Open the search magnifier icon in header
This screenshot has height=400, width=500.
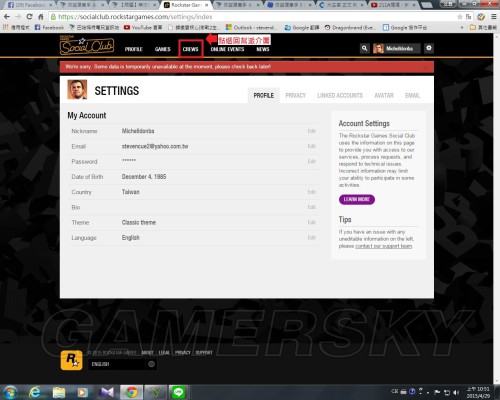(x=364, y=48)
